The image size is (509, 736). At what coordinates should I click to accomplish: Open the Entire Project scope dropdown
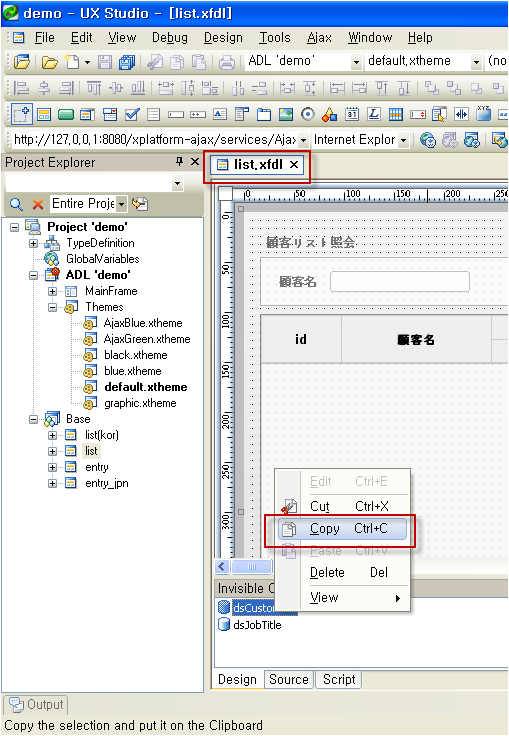click(x=121, y=204)
